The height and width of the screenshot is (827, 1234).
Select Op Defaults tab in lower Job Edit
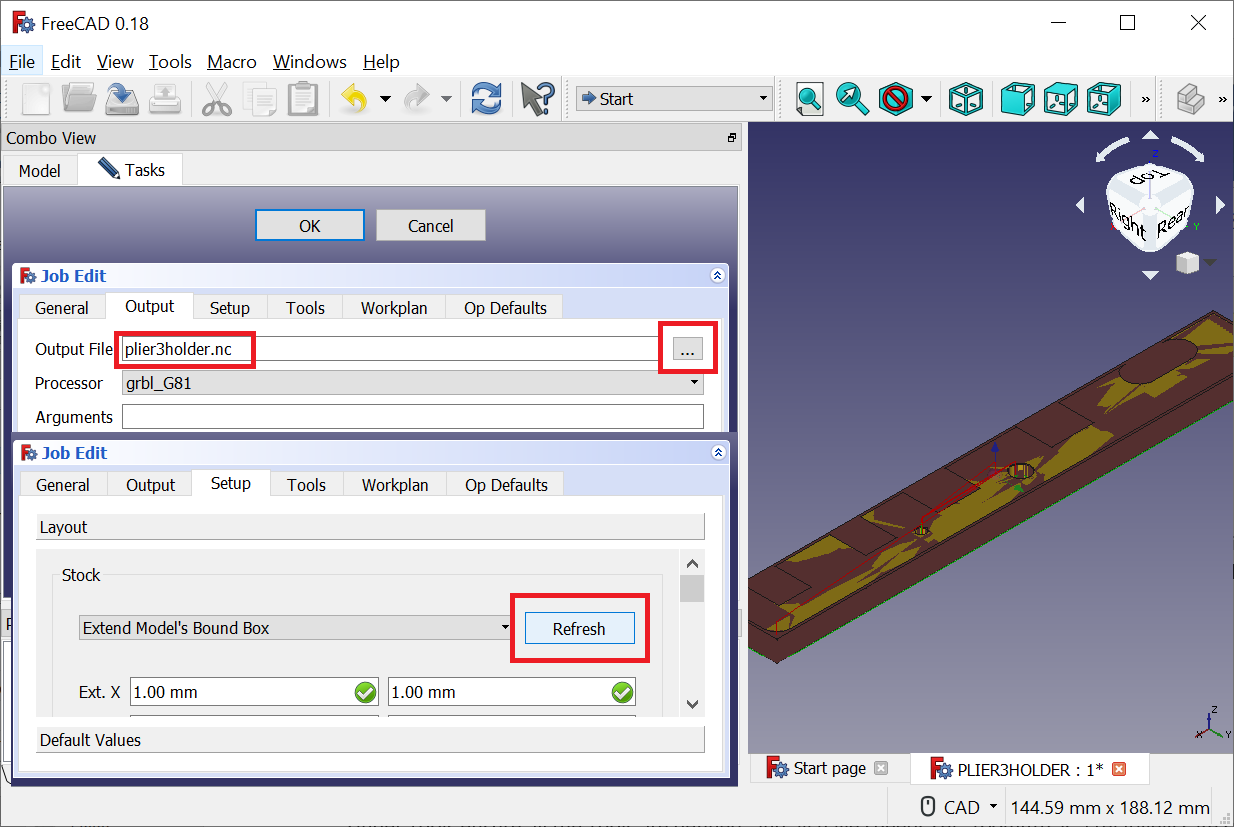click(x=506, y=485)
